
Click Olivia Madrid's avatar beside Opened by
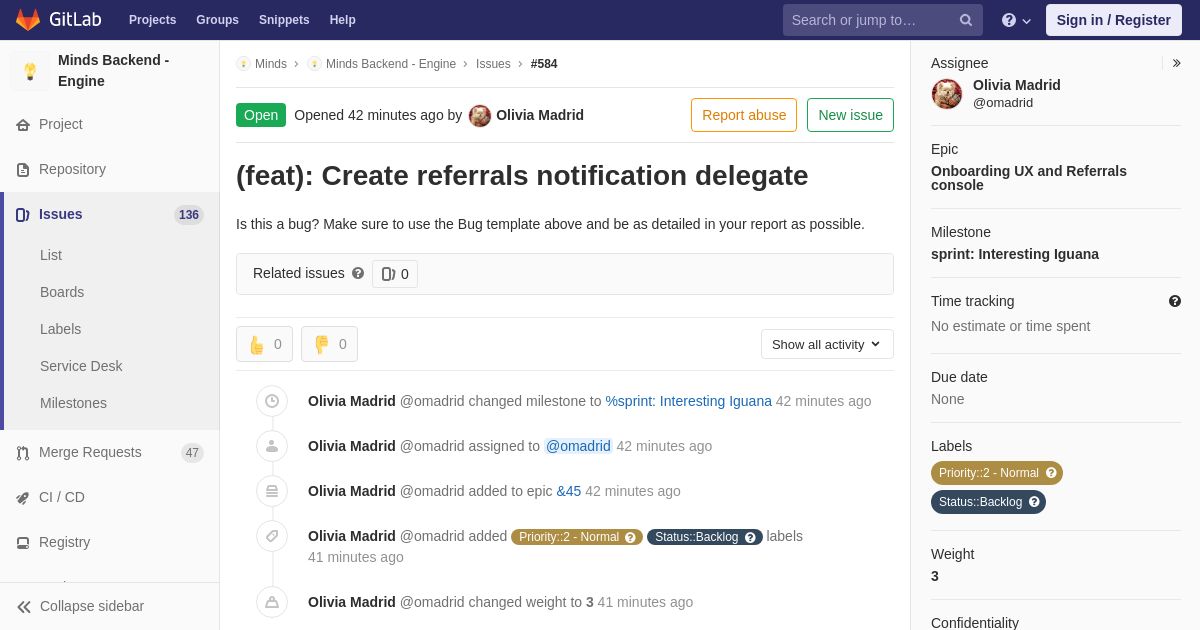[x=480, y=115]
